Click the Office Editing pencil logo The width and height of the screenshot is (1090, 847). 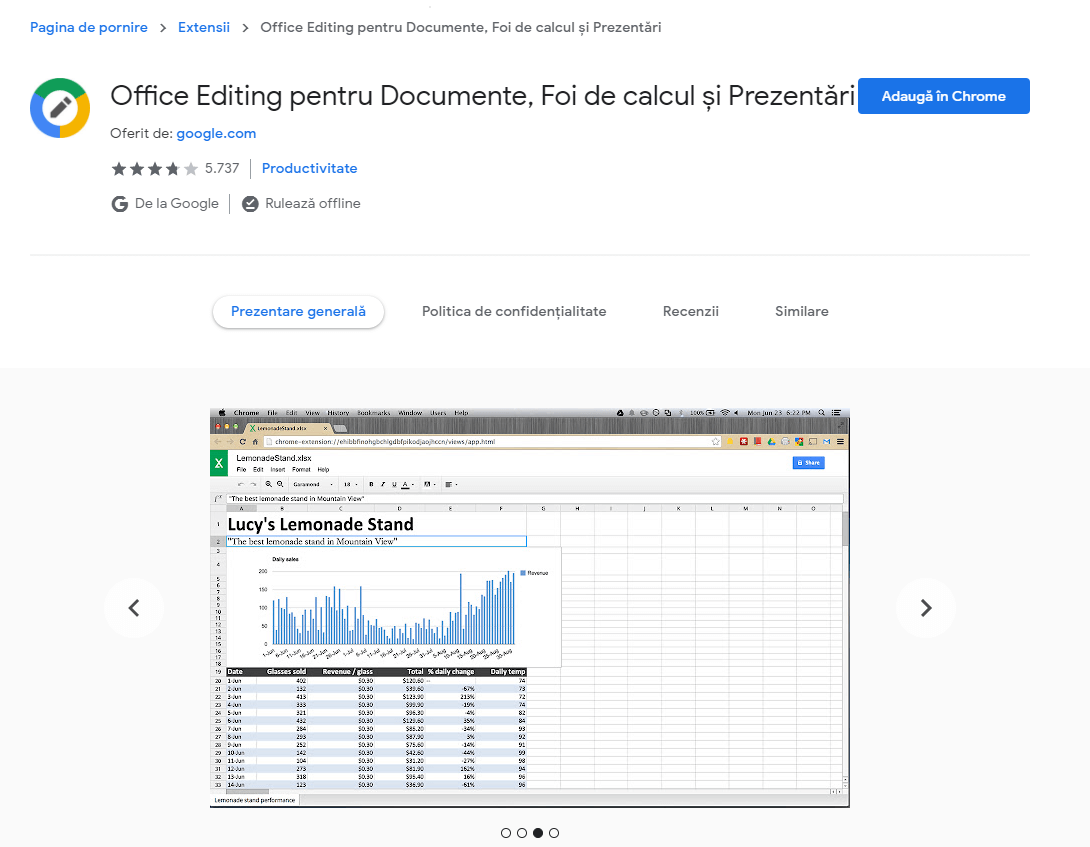[60, 107]
